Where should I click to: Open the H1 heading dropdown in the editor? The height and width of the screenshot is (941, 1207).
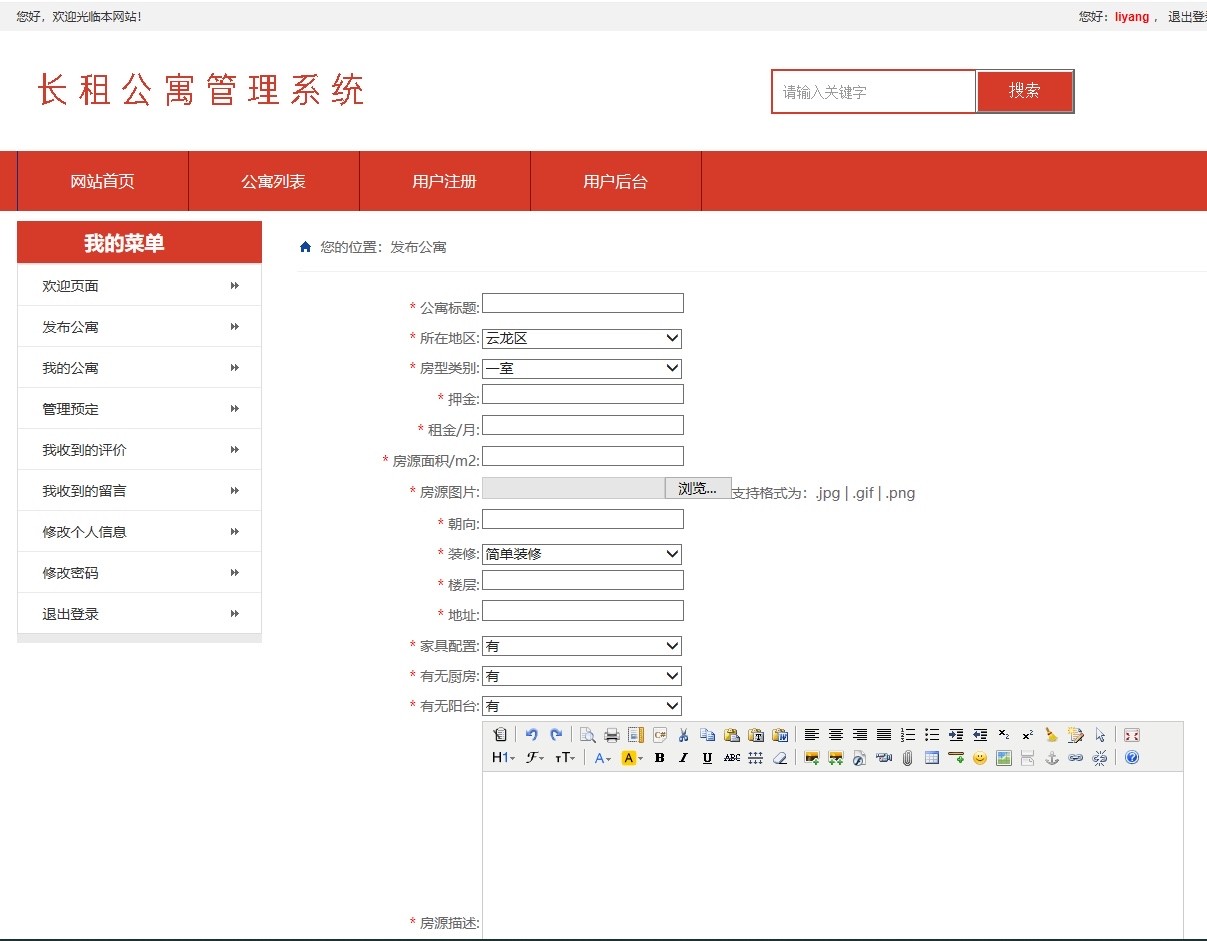pyautogui.click(x=503, y=758)
